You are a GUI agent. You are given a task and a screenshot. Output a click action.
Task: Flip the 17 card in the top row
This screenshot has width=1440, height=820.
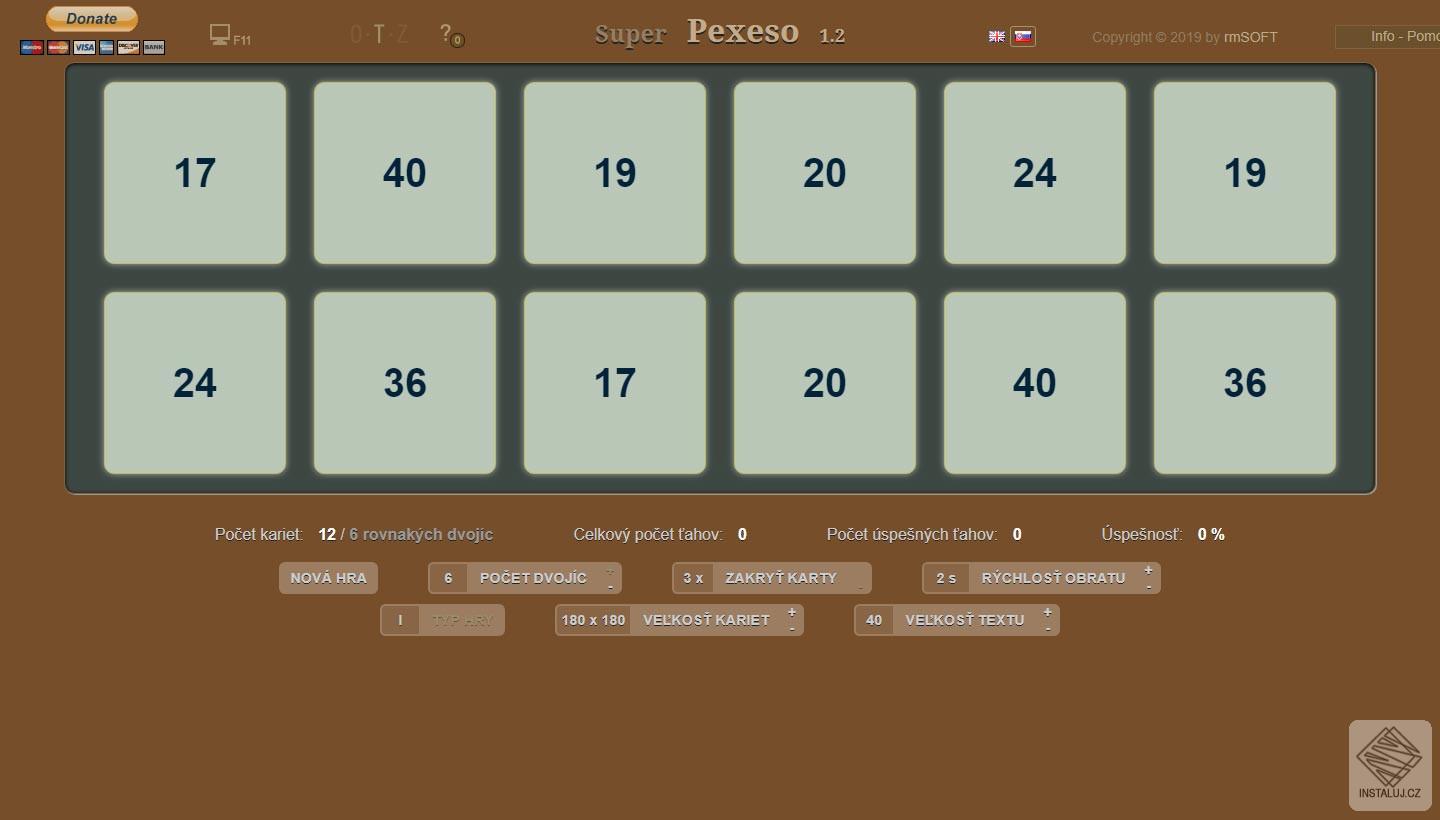[x=195, y=173]
